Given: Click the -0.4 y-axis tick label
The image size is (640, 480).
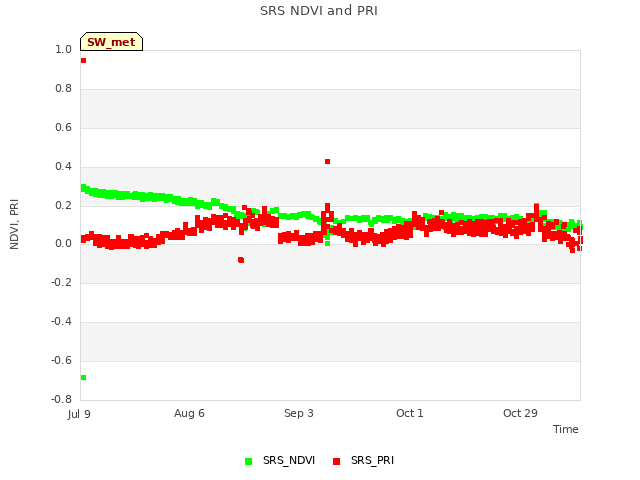Looking at the screenshot, I should click(61, 322).
